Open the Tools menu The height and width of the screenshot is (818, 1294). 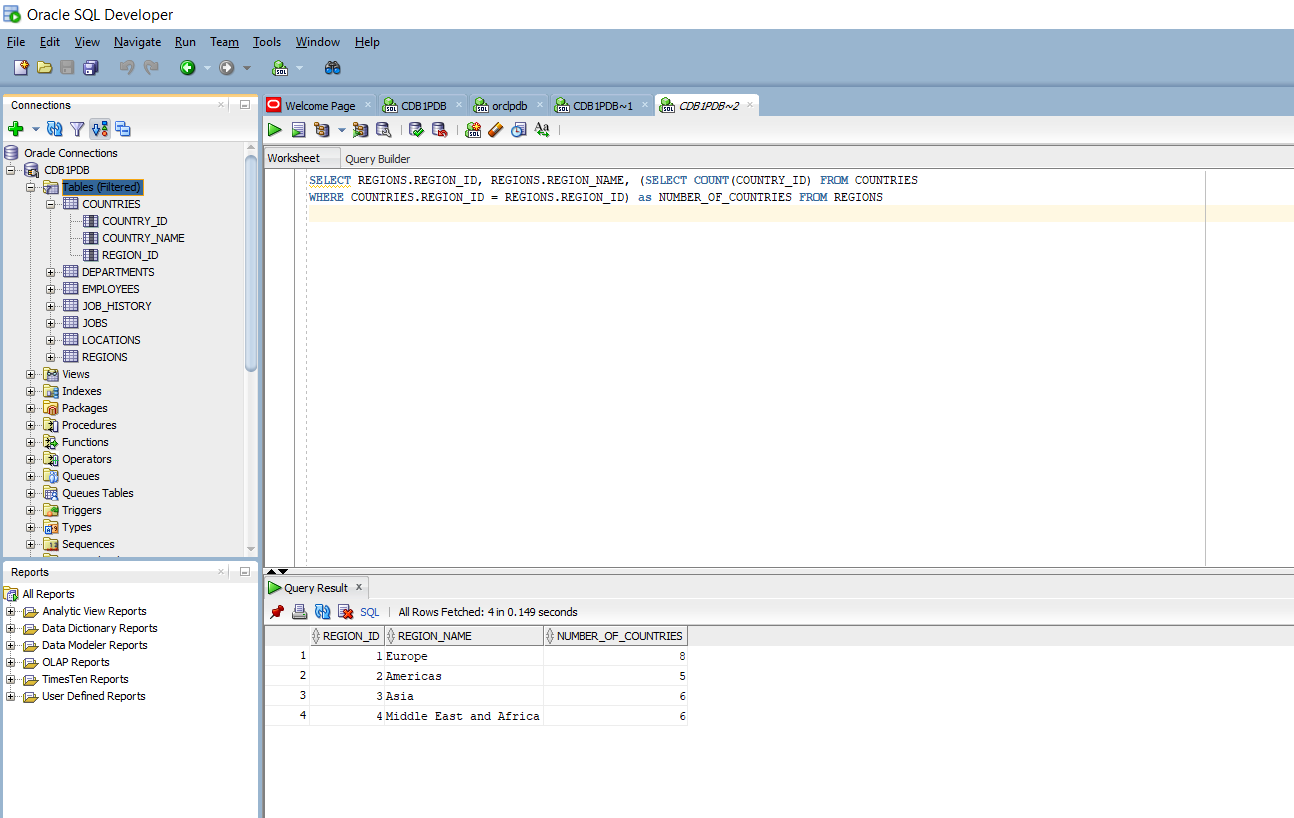point(267,42)
